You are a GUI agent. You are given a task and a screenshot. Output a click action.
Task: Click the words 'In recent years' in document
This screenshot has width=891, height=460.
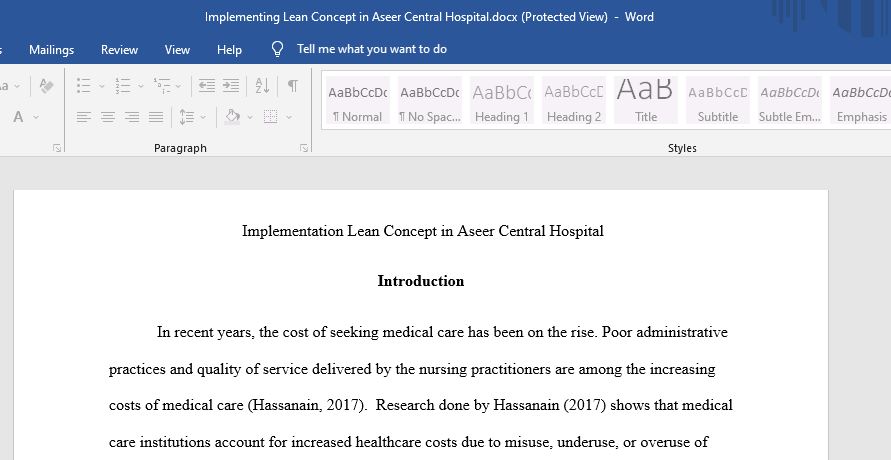click(204, 332)
